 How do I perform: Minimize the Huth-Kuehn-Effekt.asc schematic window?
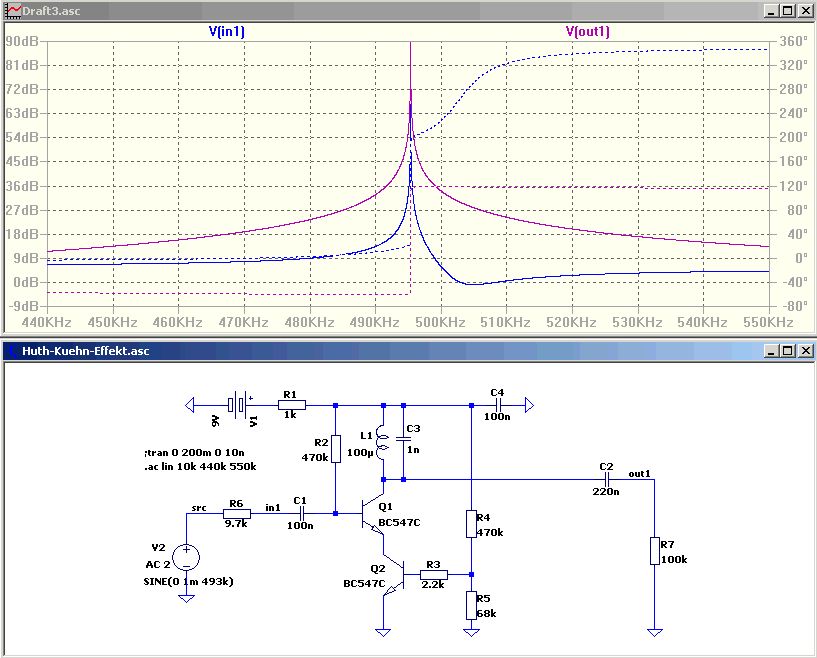(771, 351)
